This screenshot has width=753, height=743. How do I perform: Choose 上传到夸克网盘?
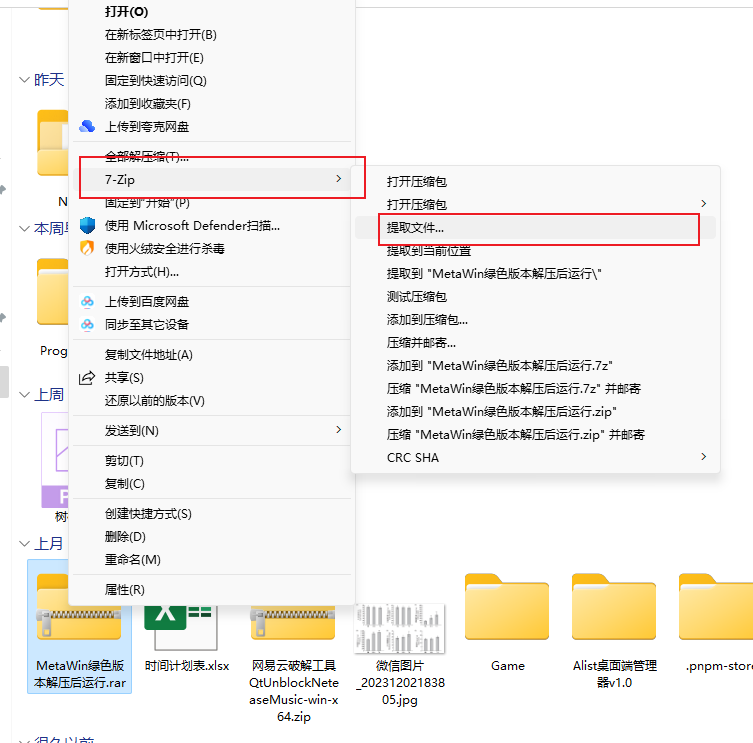(212, 127)
